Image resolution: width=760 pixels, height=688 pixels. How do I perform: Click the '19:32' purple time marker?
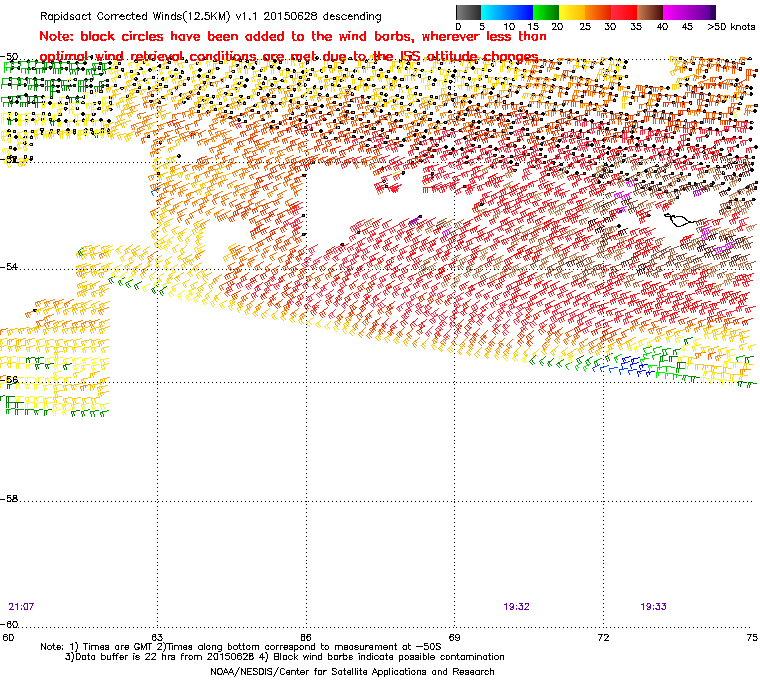(x=516, y=607)
